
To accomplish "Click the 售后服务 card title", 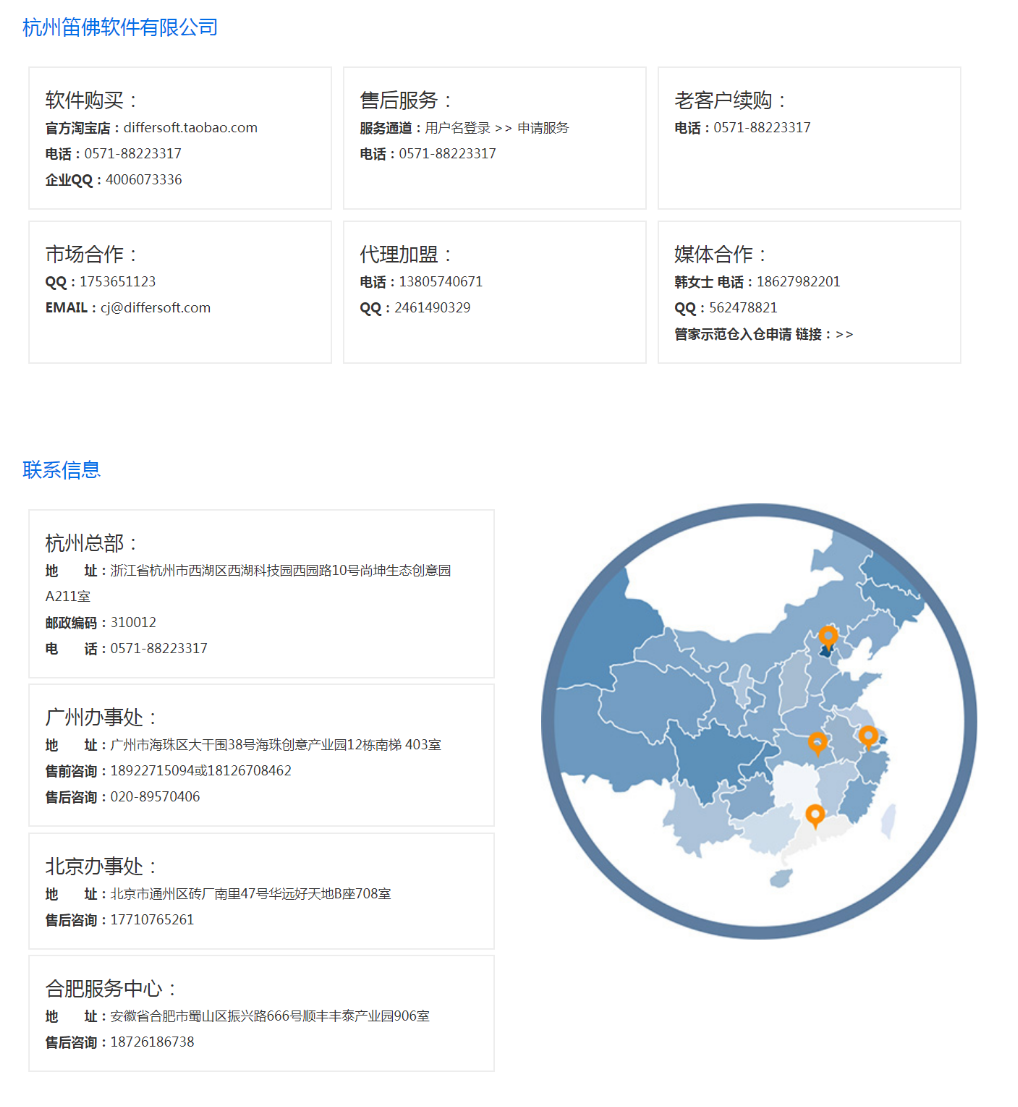I will [x=406, y=100].
